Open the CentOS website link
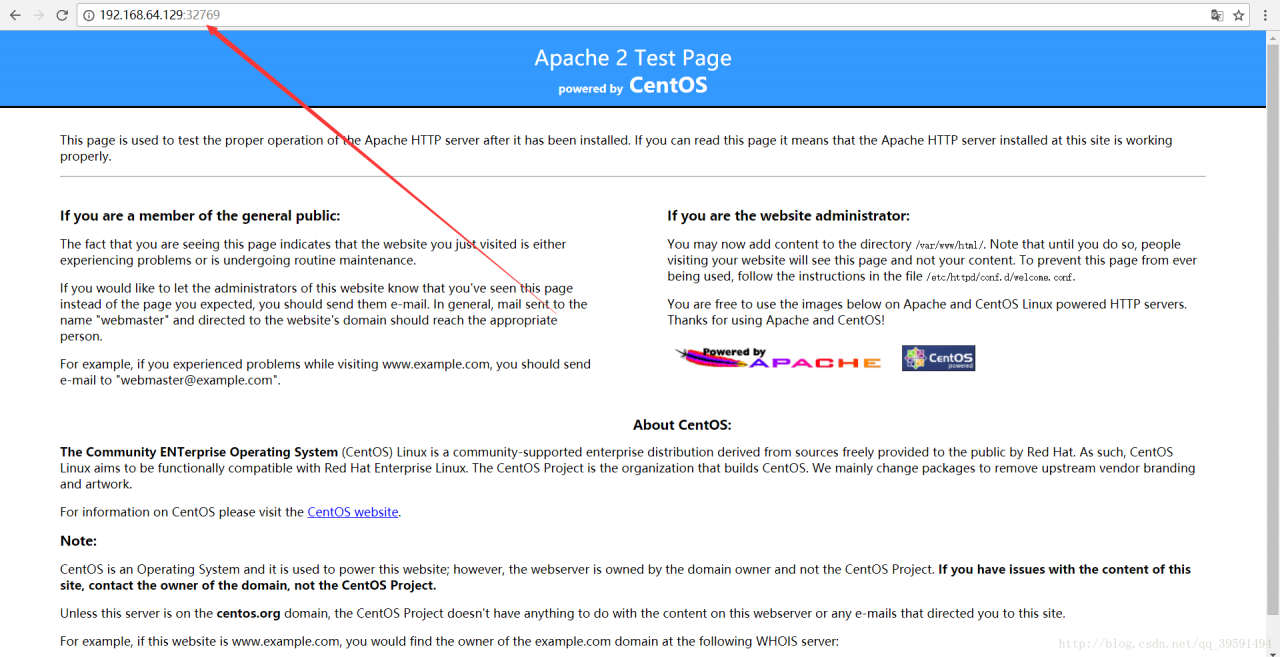Viewport: 1280px width, 657px height. pyautogui.click(x=353, y=512)
